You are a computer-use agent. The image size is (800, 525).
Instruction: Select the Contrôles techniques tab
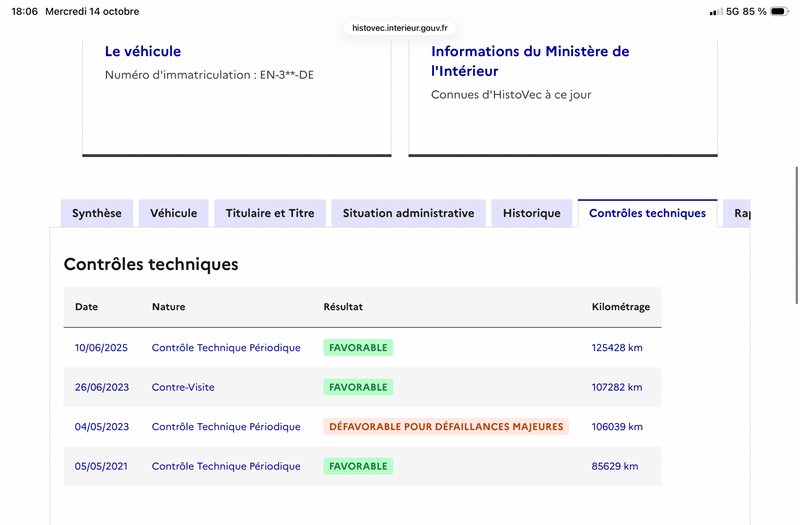pyautogui.click(x=647, y=213)
